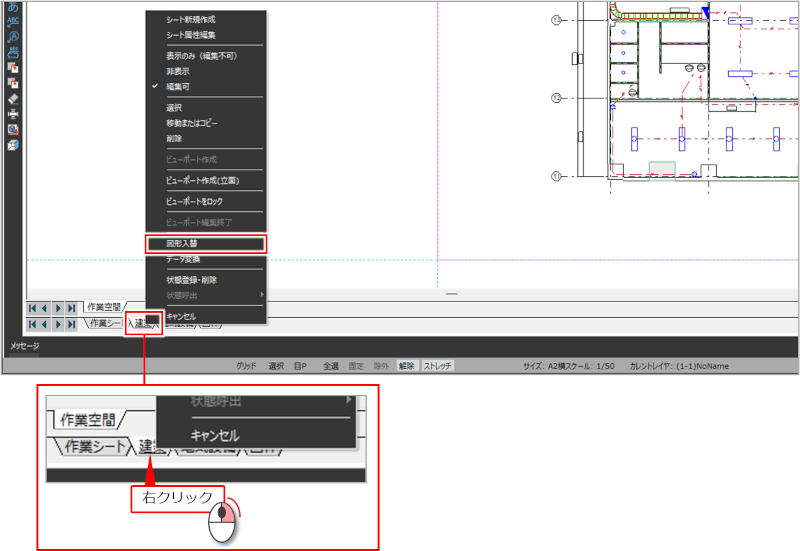Choose ビューポートをロック menu entry
The width and height of the screenshot is (800, 551).
pyautogui.click(x=194, y=201)
